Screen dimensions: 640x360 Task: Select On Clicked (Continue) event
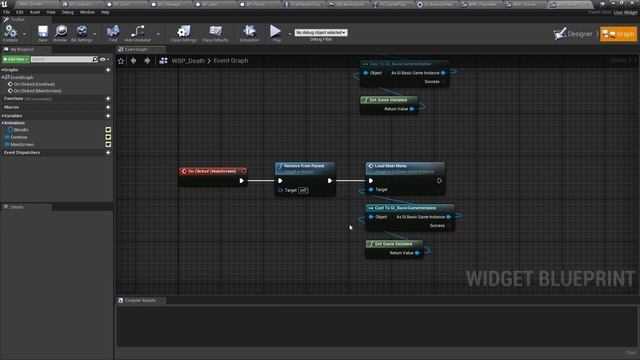(x=34, y=84)
